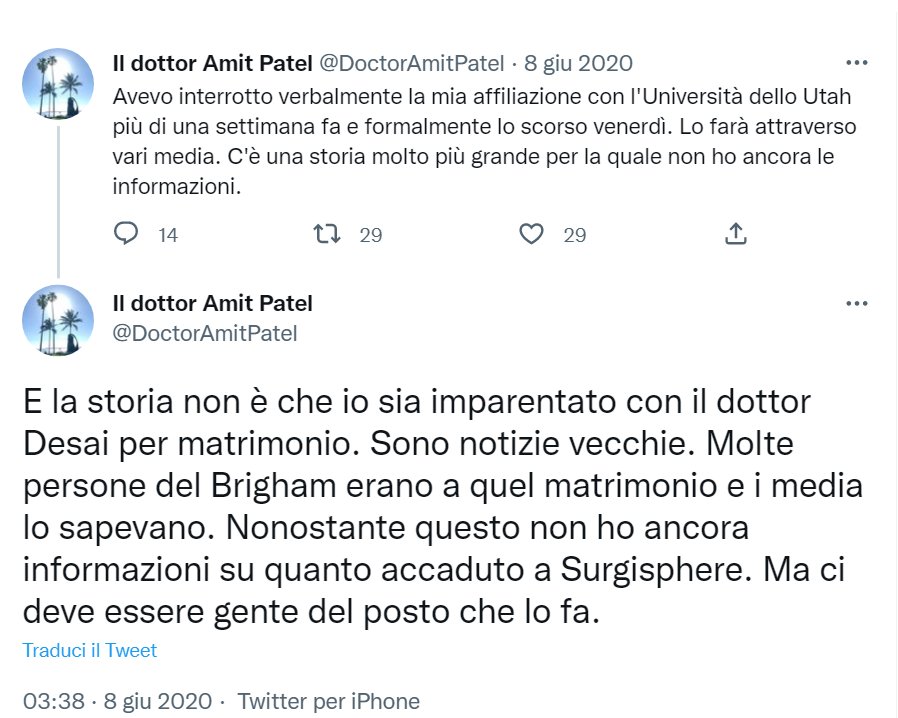Click the reply icon on first tweet

pos(126,234)
